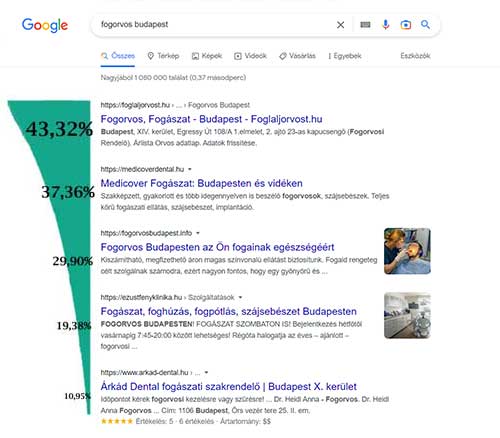Select the Összes tab
This screenshot has height=438, width=500.
click(x=118, y=56)
